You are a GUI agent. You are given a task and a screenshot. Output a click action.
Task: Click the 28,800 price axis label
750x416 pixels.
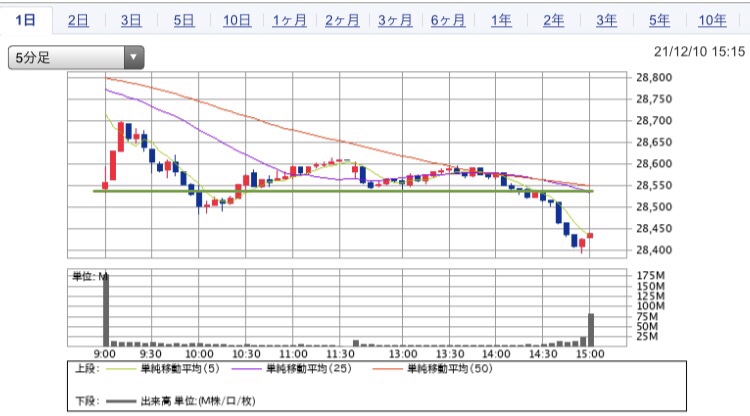(x=654, y=77)
